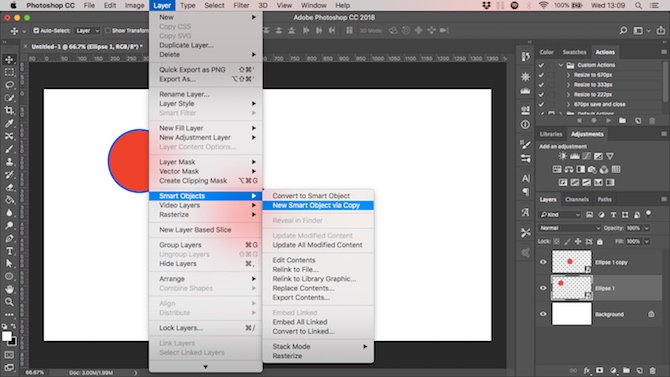Screen dimensions: 670x377
Task: Create a new layer icon
Action: [639, 371]
